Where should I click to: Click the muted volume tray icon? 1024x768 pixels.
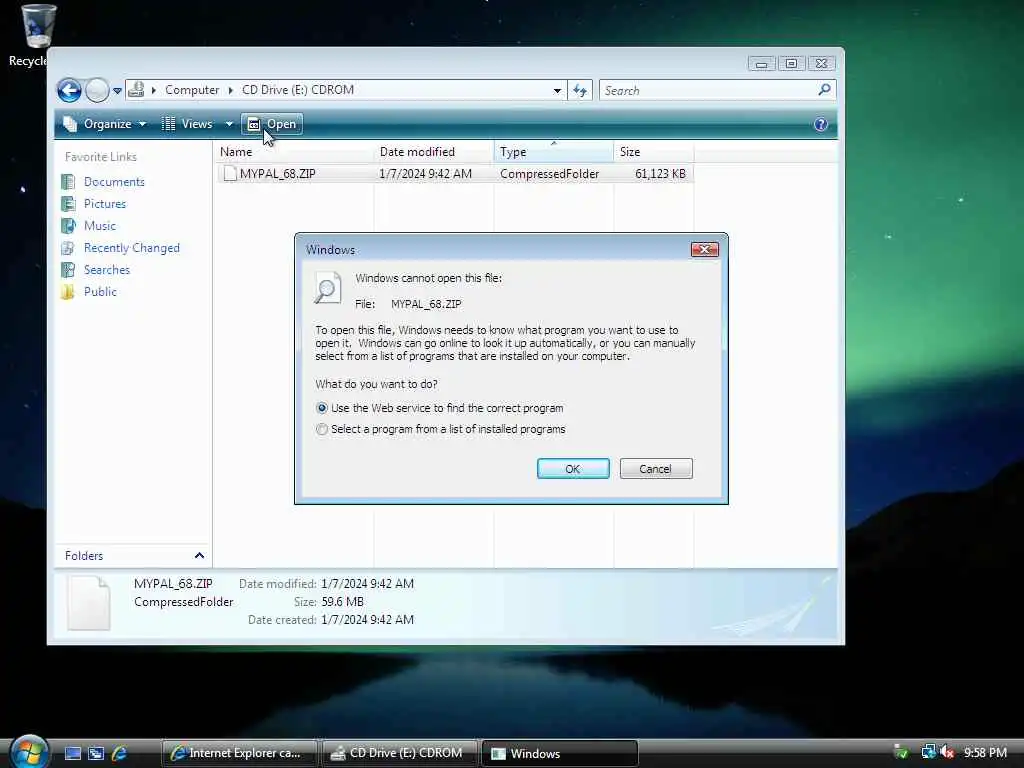click(948, 752)
